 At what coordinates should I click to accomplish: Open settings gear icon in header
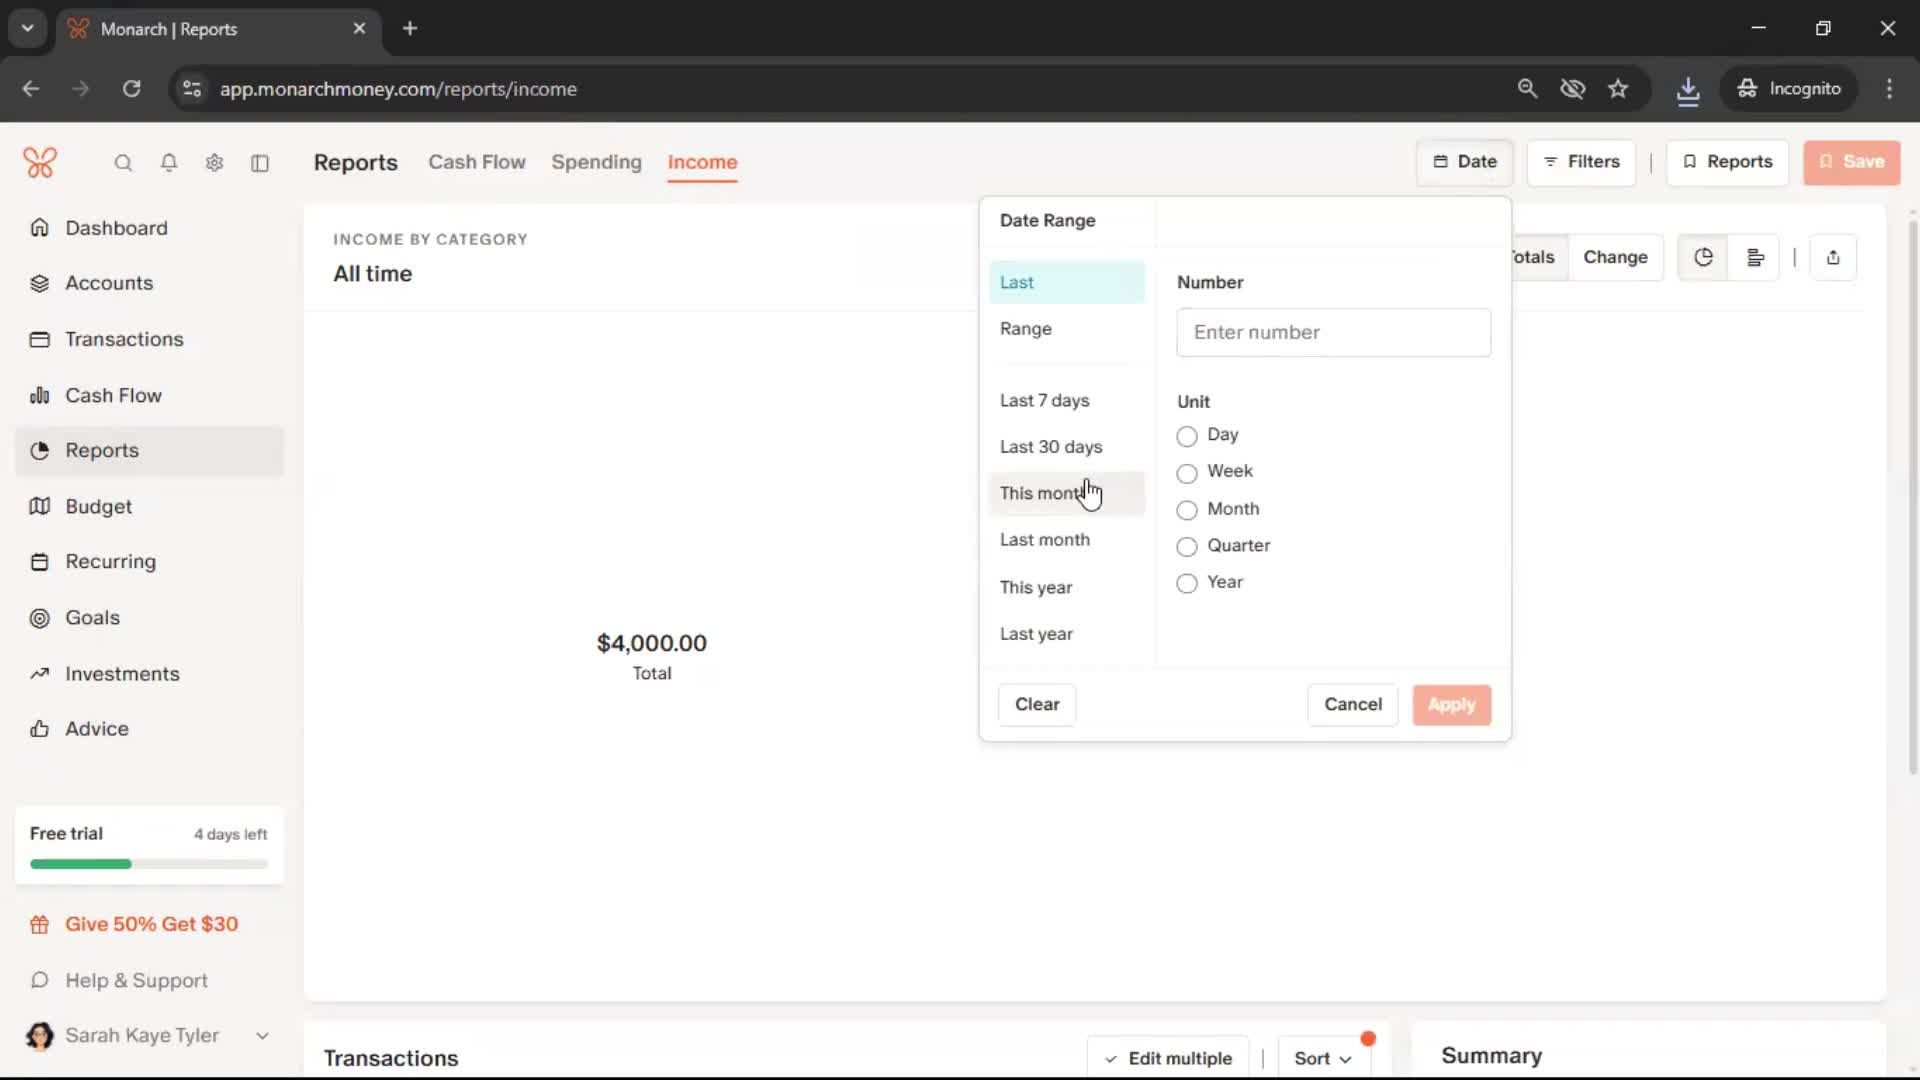tap(214, 163)
